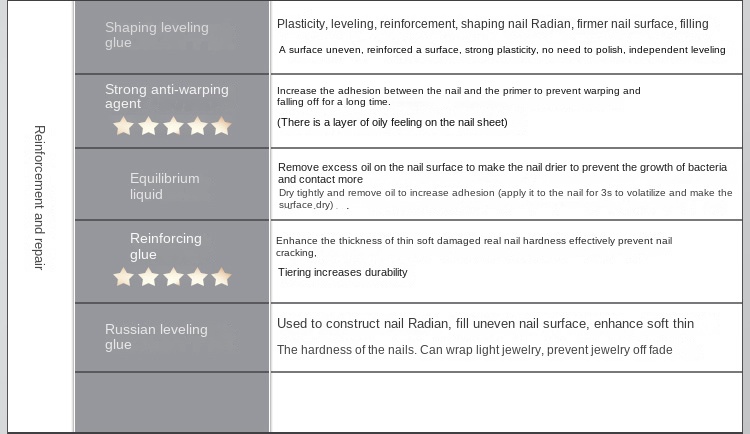Viewport: 750px width, 434px height.
Task: Click fifth star under Reinforcing glue
Action: (221, 277)
